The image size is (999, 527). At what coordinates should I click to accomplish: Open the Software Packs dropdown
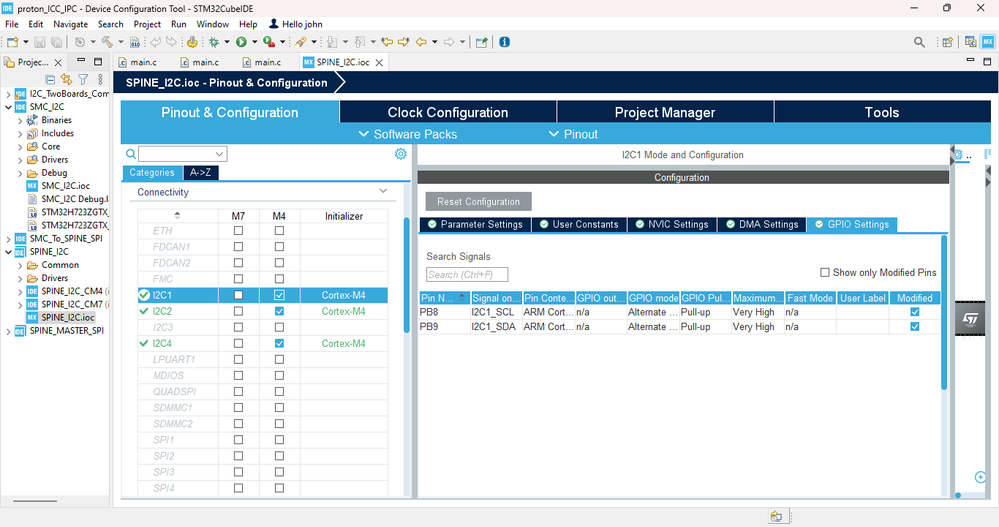408,134
